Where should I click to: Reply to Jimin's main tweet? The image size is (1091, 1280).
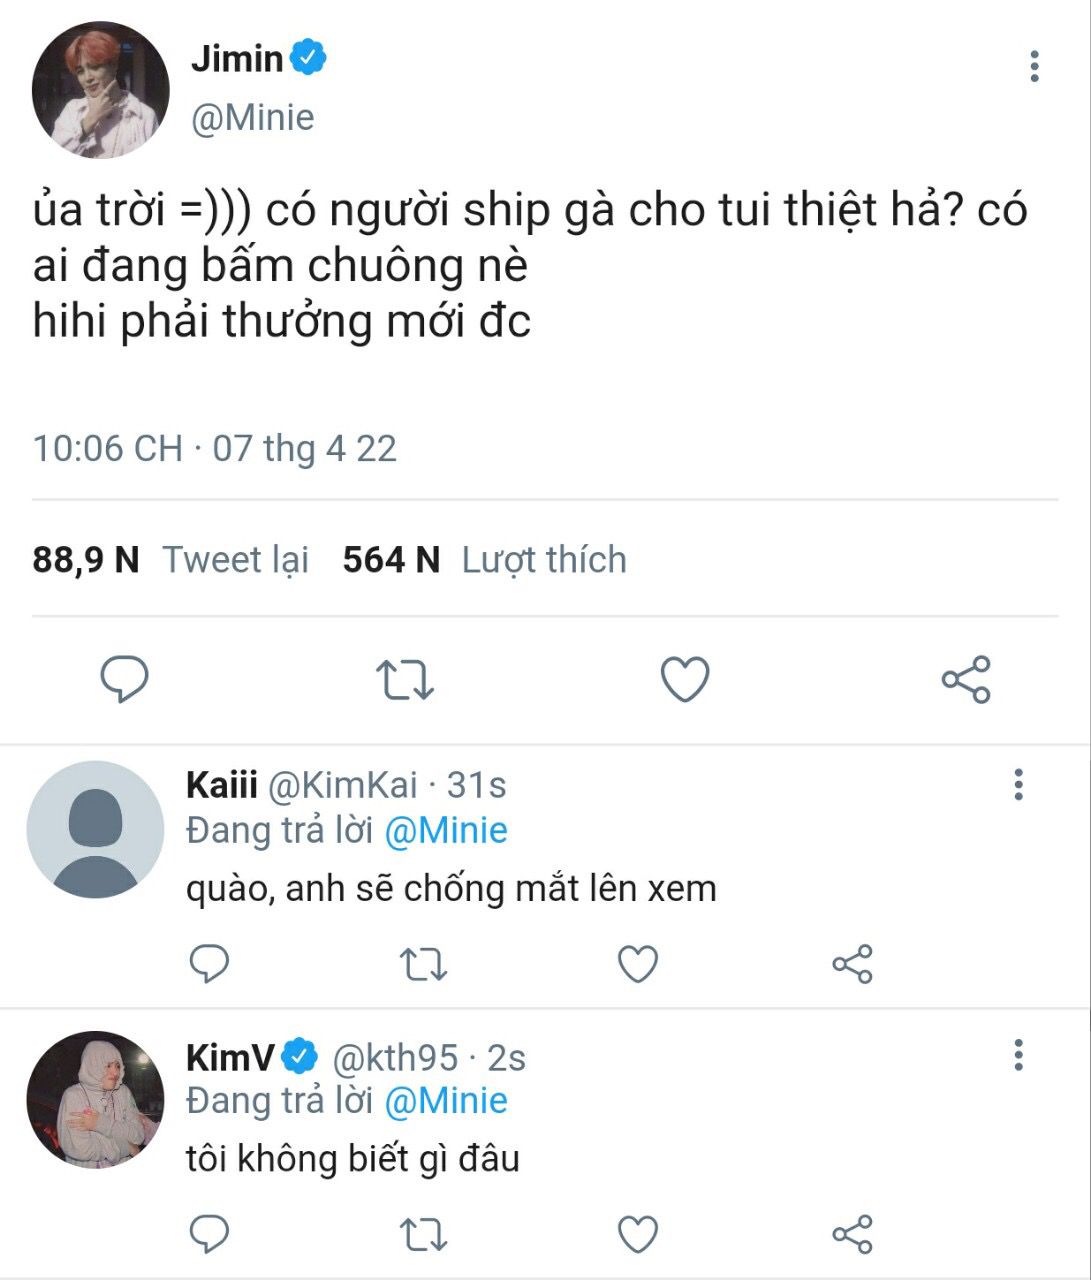(125, 680)
